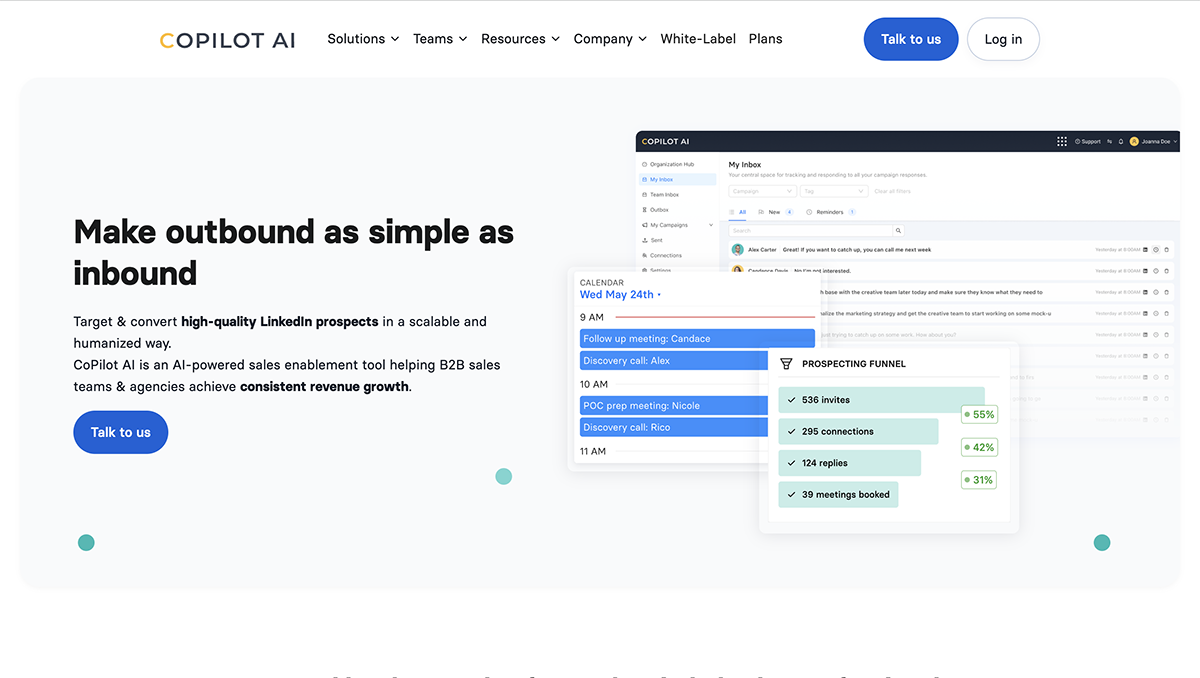
Task: Click the checkmark beside 536 invites
Action: pyautogui.click(x=791, y=400)
